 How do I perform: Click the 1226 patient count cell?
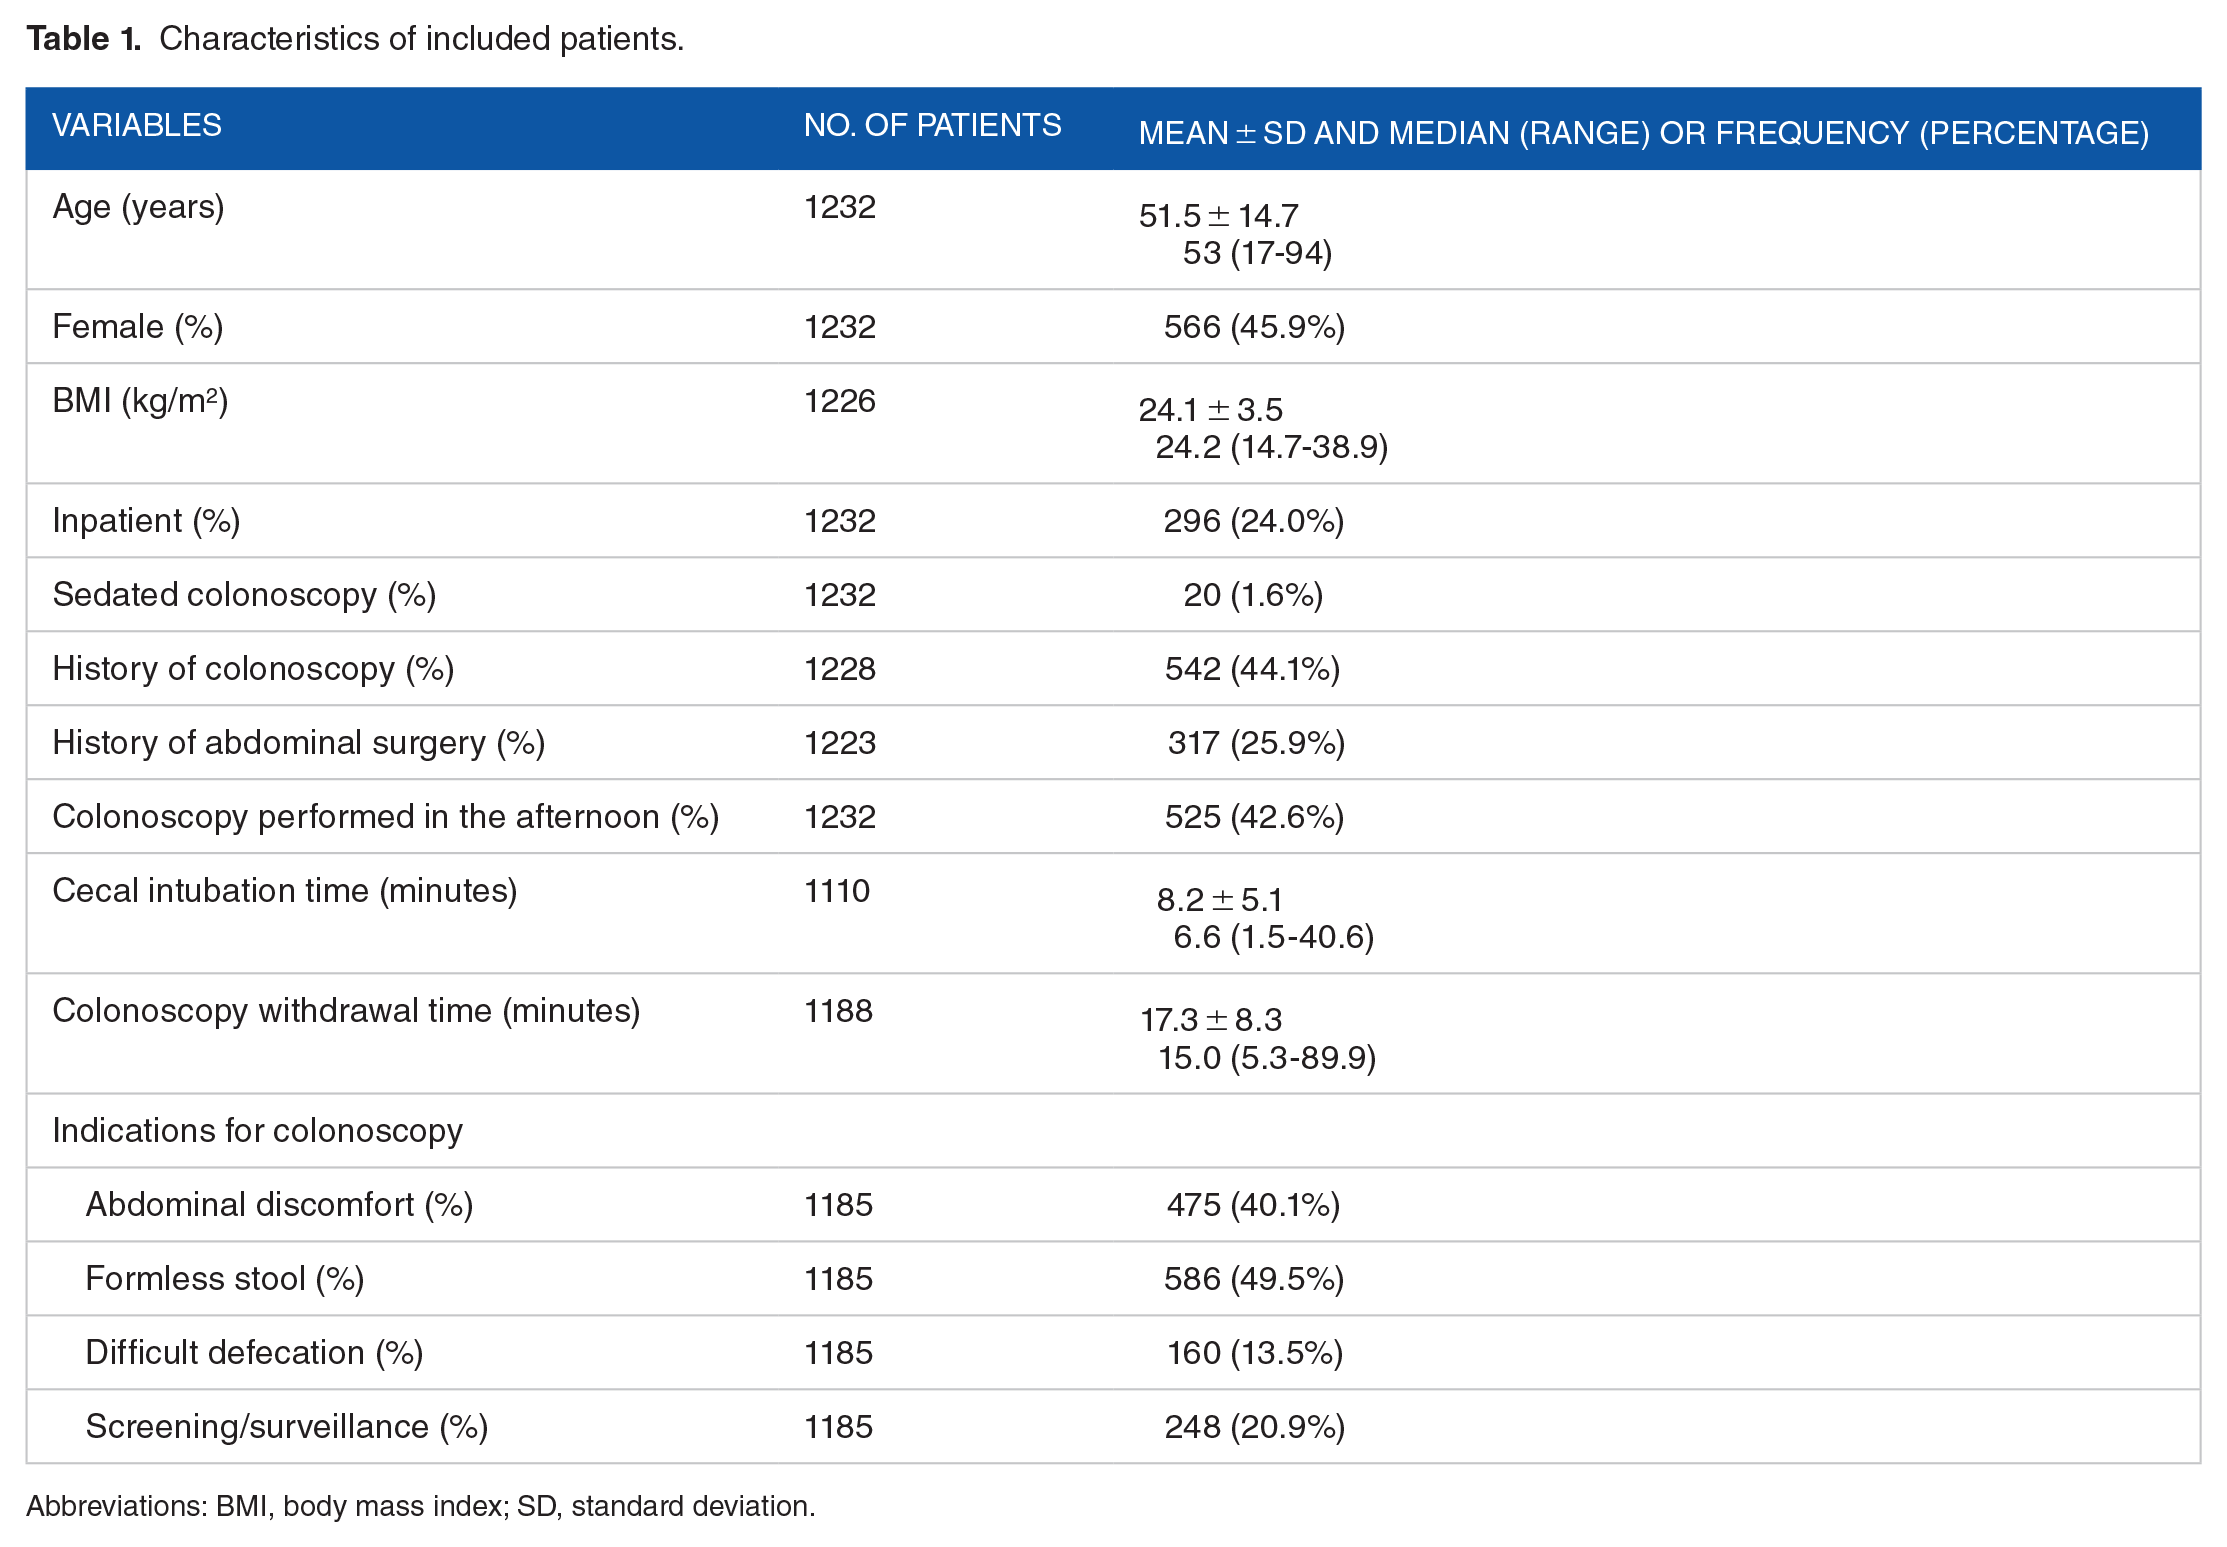pyautogui.click(x=839, y=401)
